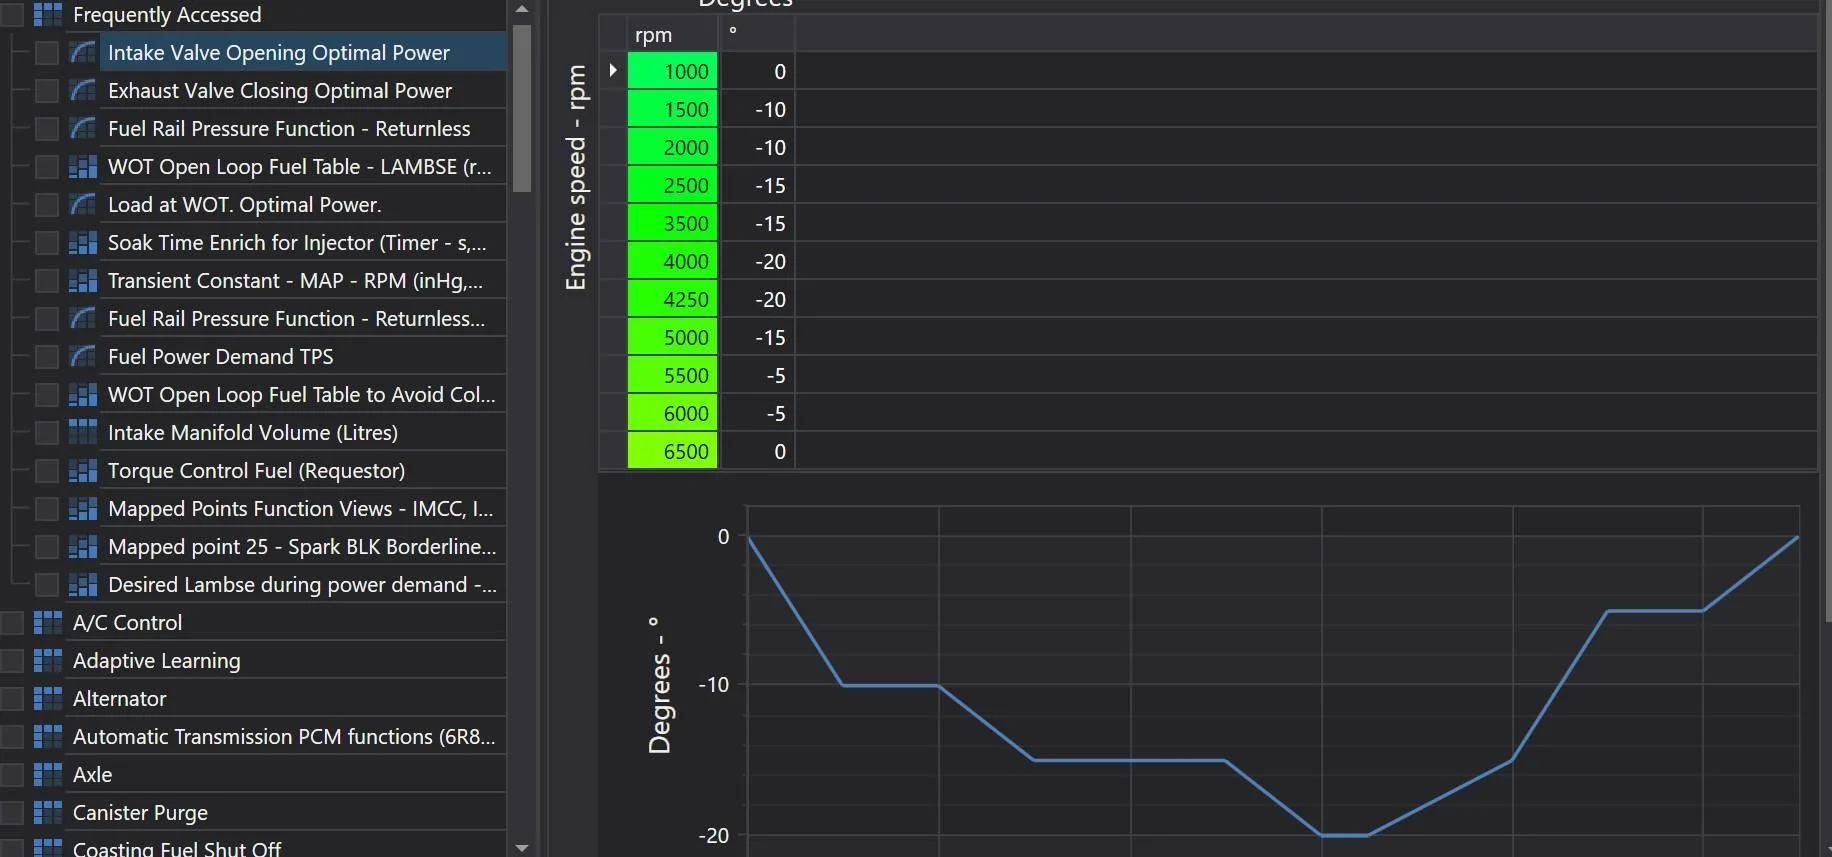
Task: Click the degrees value for the 4000 rpm row
Action: point(757,261)
